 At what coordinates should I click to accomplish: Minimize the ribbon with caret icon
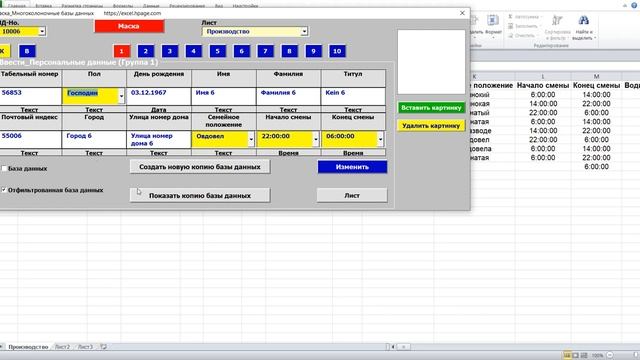(x=625, y=5)
